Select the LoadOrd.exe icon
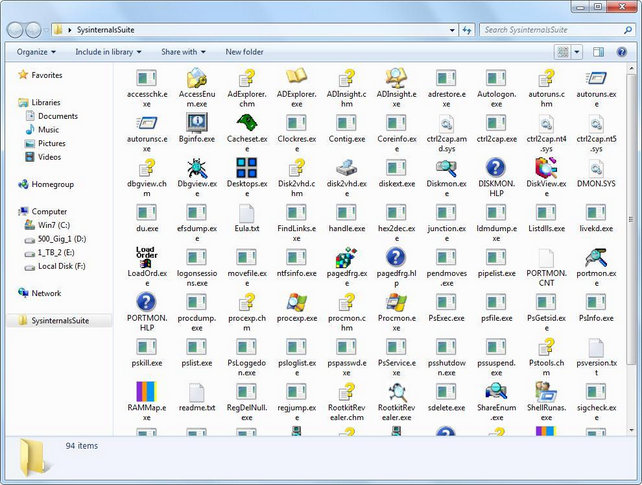The width and height of the screenshot is (642, 485). click(x=147, y=257)
